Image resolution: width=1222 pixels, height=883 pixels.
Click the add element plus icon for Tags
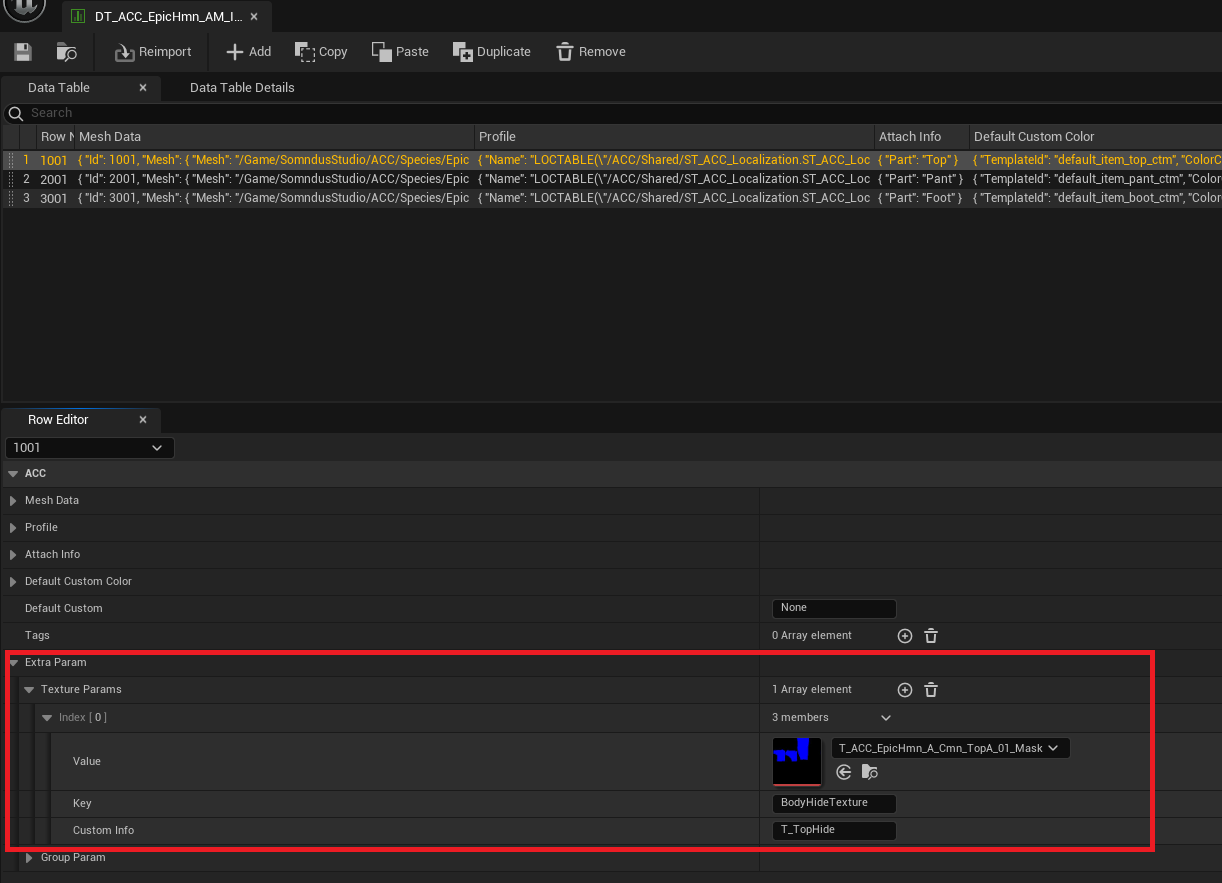click(x=904, y=636)
